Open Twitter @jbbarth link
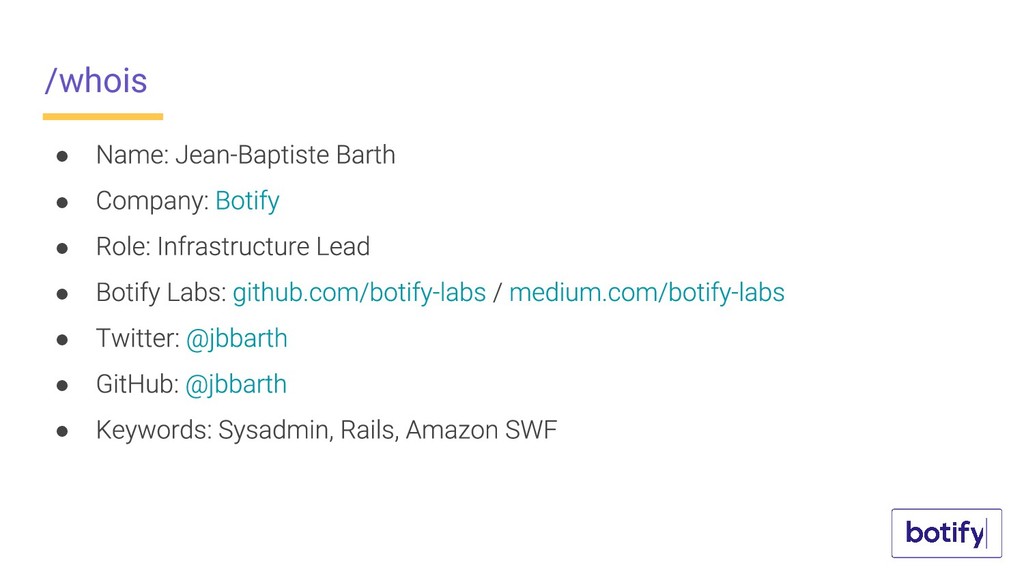Image resolution: width=1024 pixels, height=576 pixels. [236, 339]
